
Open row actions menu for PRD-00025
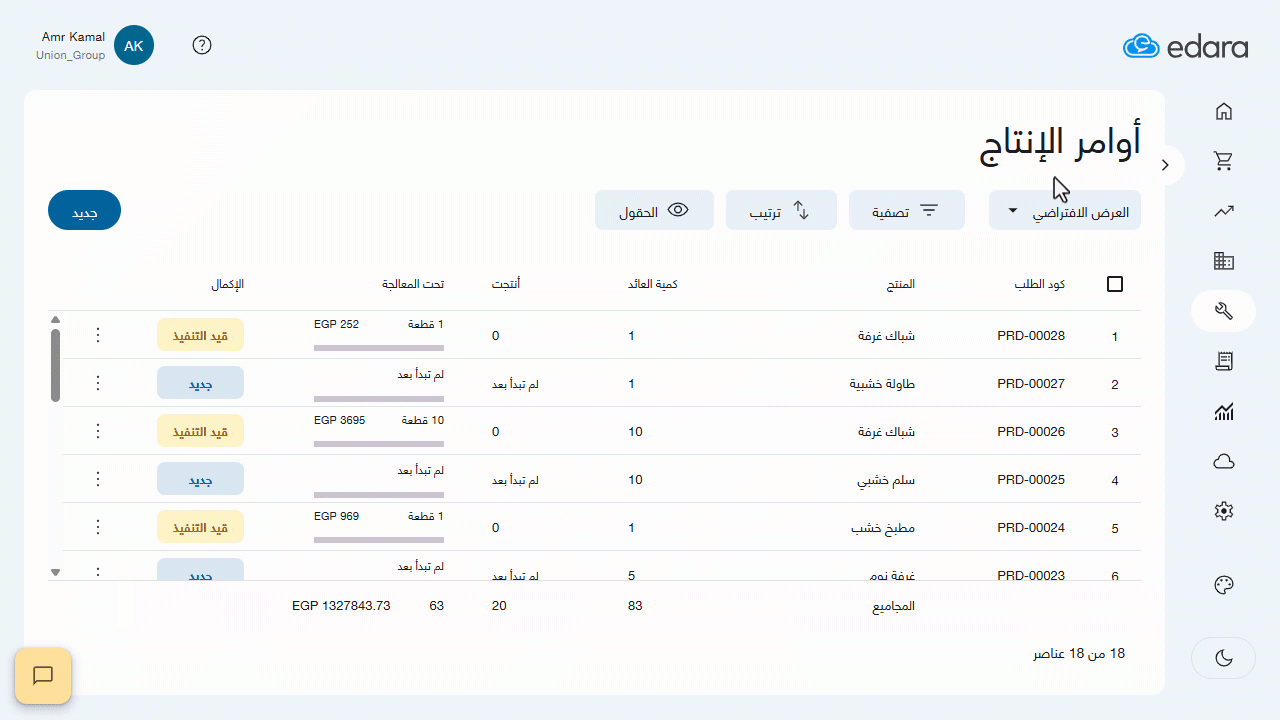click(98, 479)
